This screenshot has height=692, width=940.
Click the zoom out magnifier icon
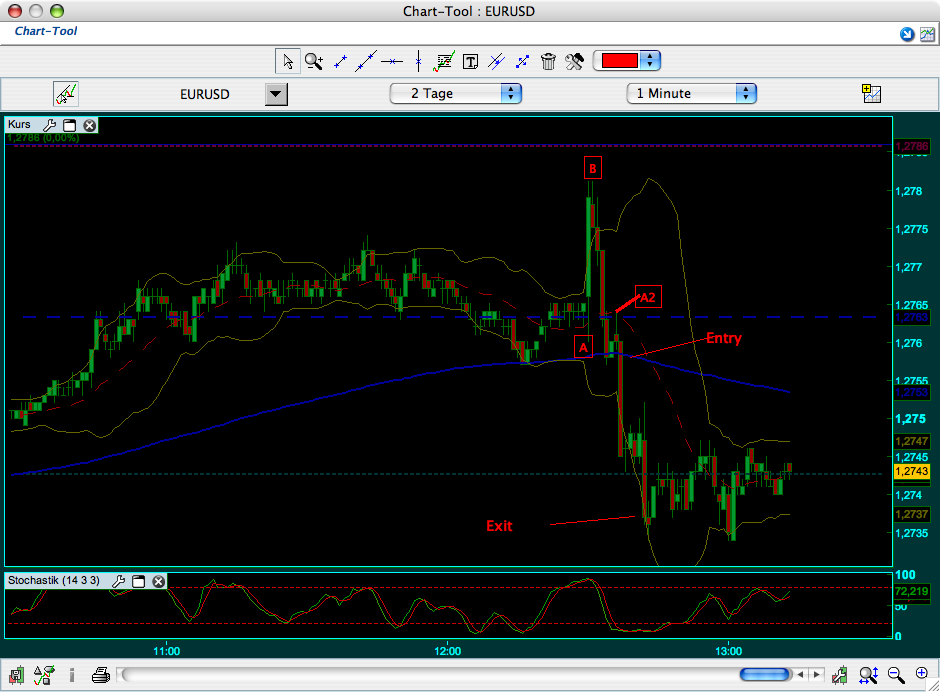896,675
